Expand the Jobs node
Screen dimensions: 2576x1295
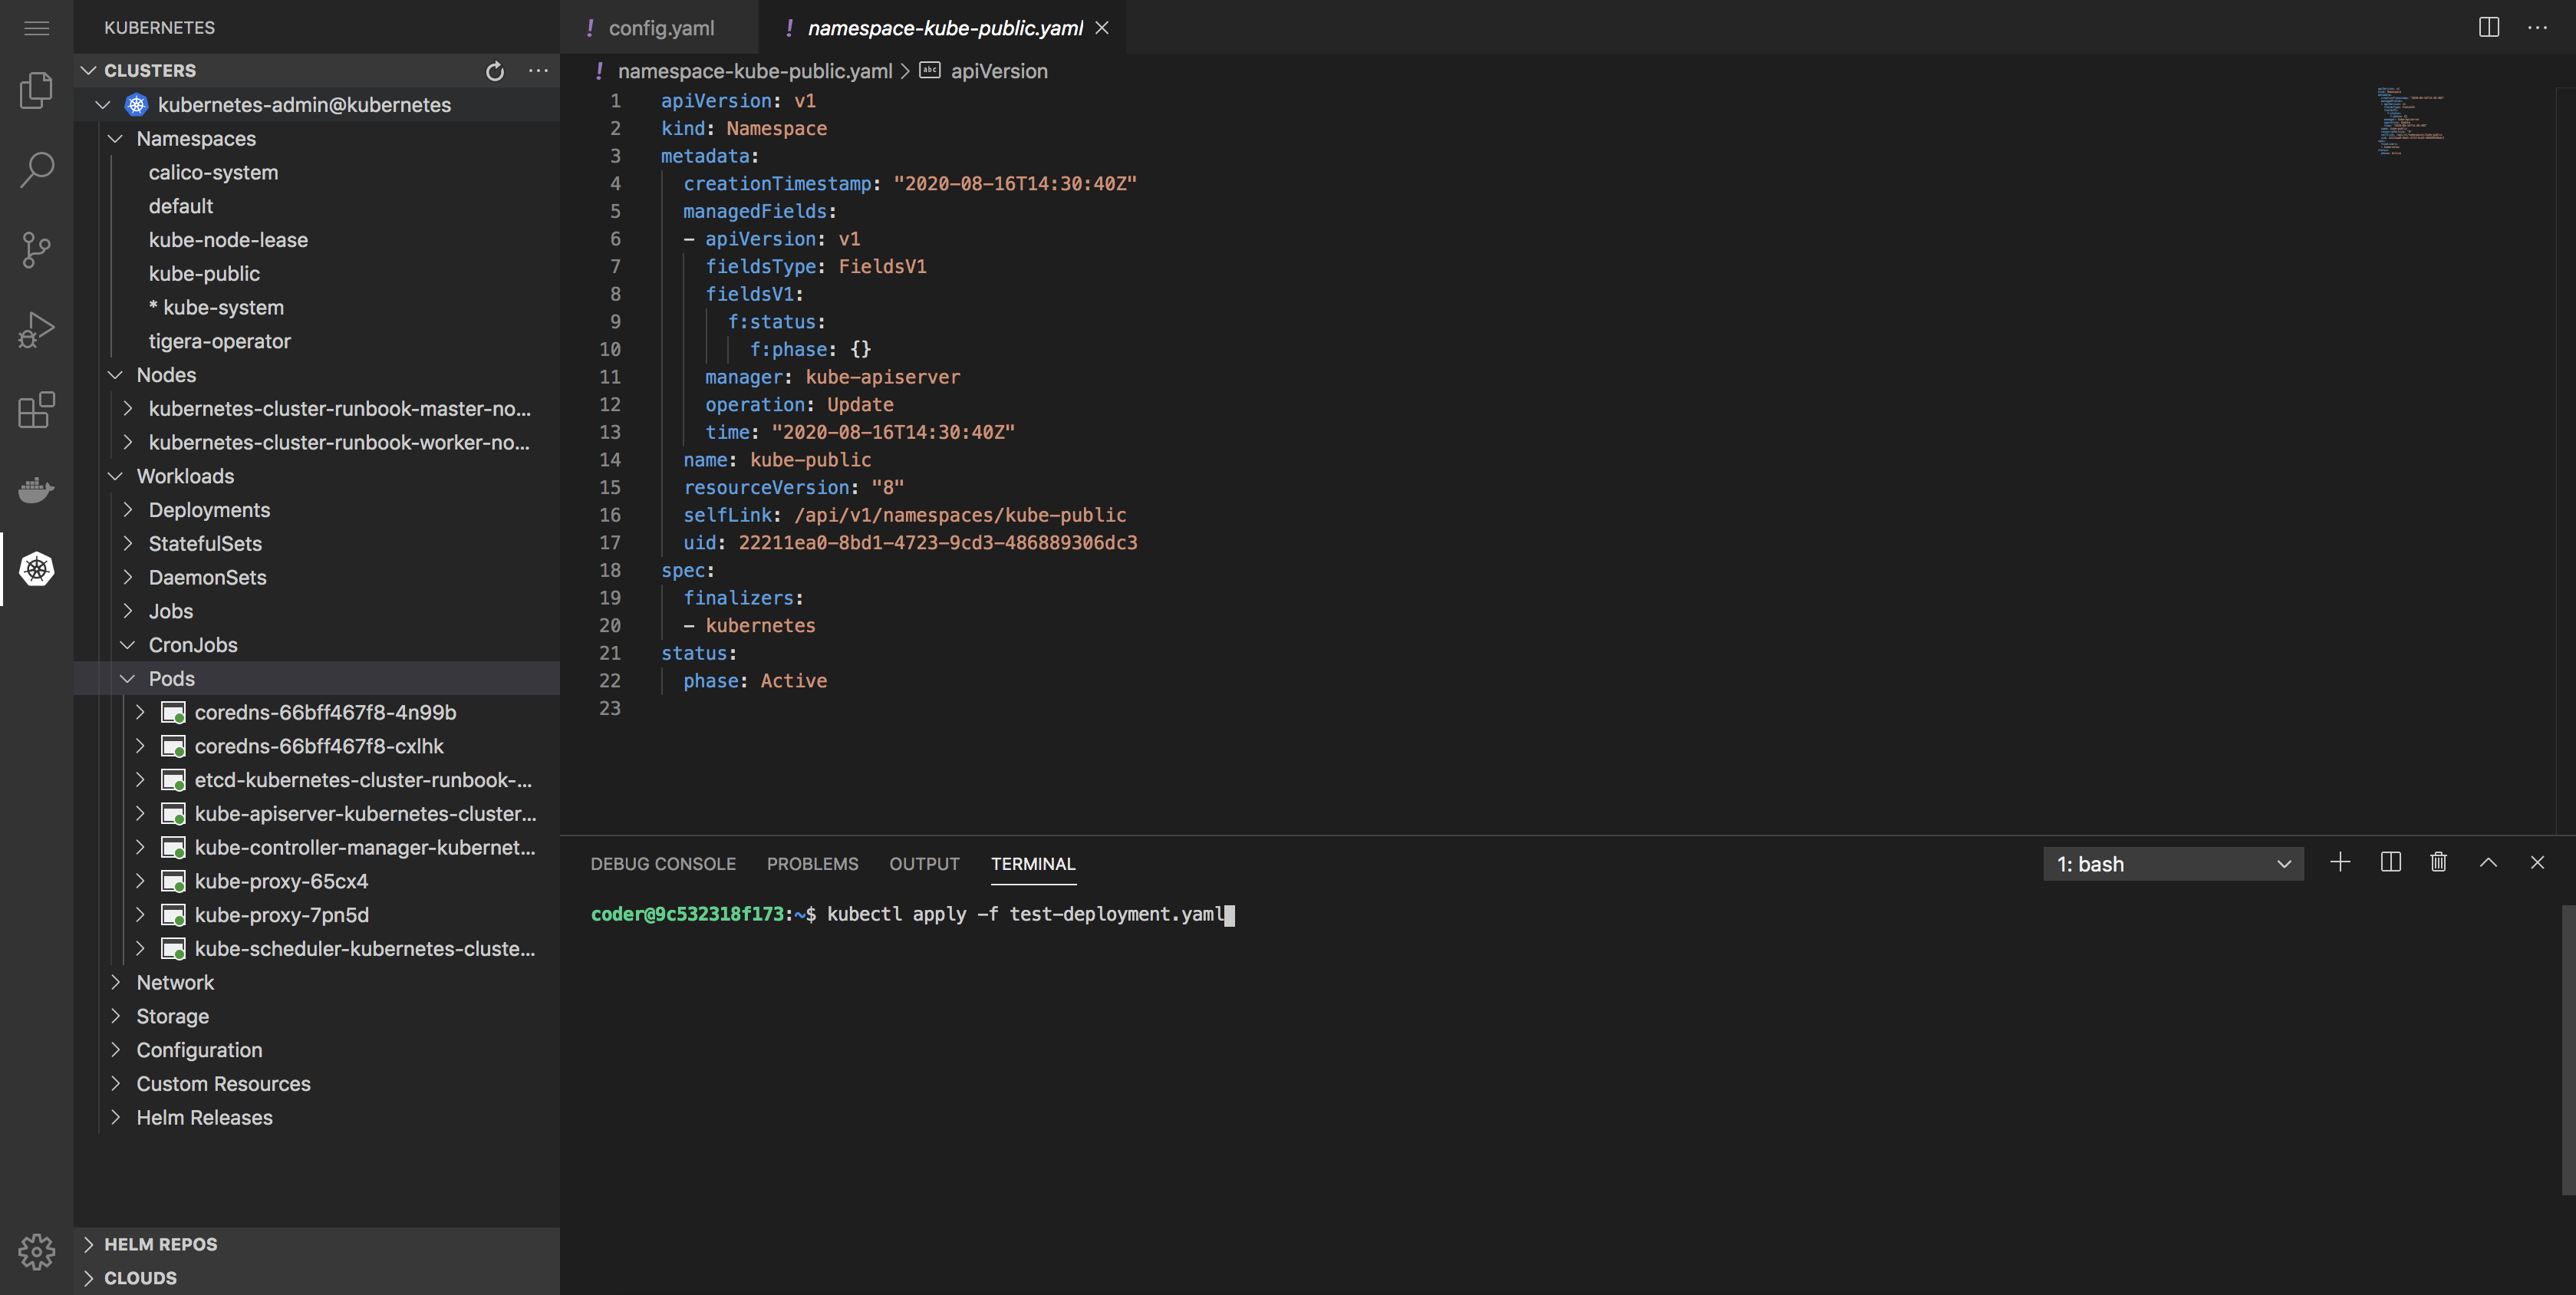[x=128, y=611]
